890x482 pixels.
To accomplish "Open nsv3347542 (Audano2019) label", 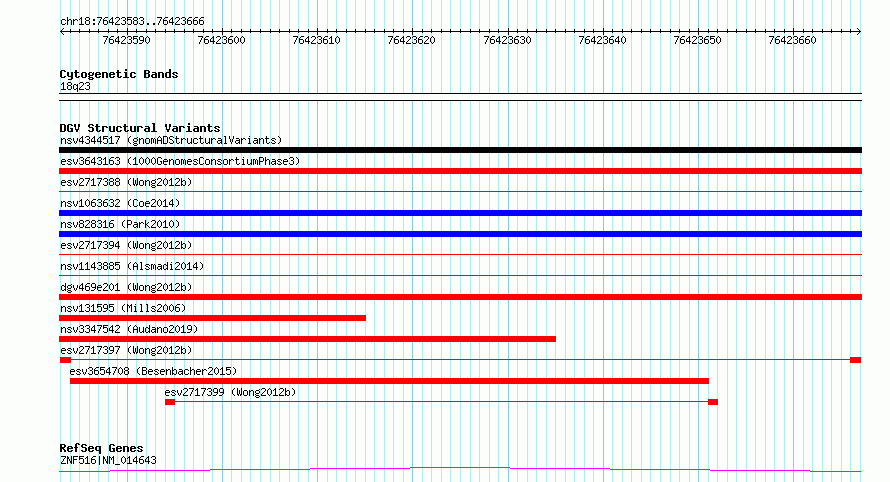I will [x=129, y=329].
